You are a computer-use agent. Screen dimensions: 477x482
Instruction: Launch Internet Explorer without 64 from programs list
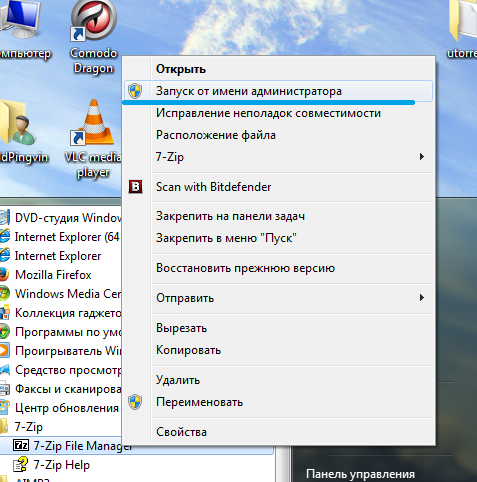58,256
